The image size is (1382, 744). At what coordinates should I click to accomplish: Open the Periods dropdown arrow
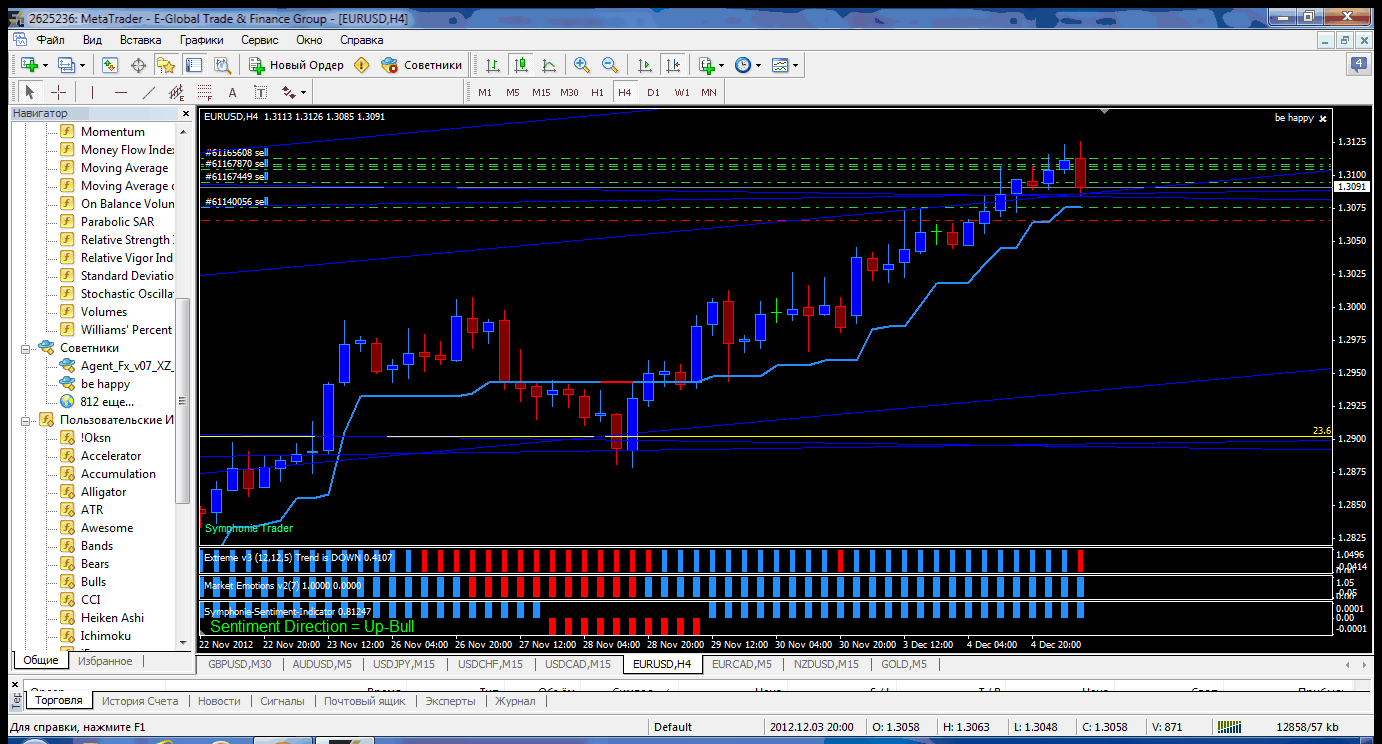point(759,65)
